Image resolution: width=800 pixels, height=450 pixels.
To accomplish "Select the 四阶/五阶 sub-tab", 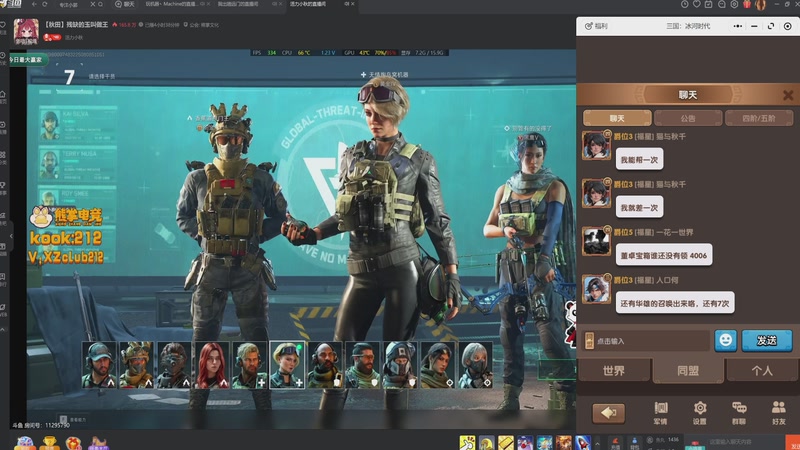I will click(x=759, y=118).
